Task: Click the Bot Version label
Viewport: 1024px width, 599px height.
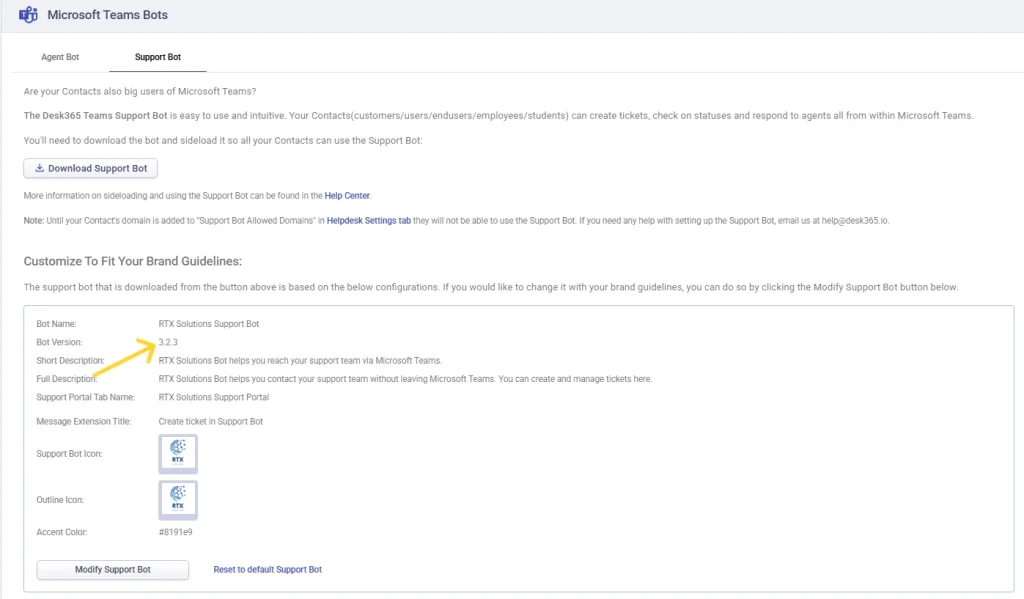Action: [x=59, y=342]
